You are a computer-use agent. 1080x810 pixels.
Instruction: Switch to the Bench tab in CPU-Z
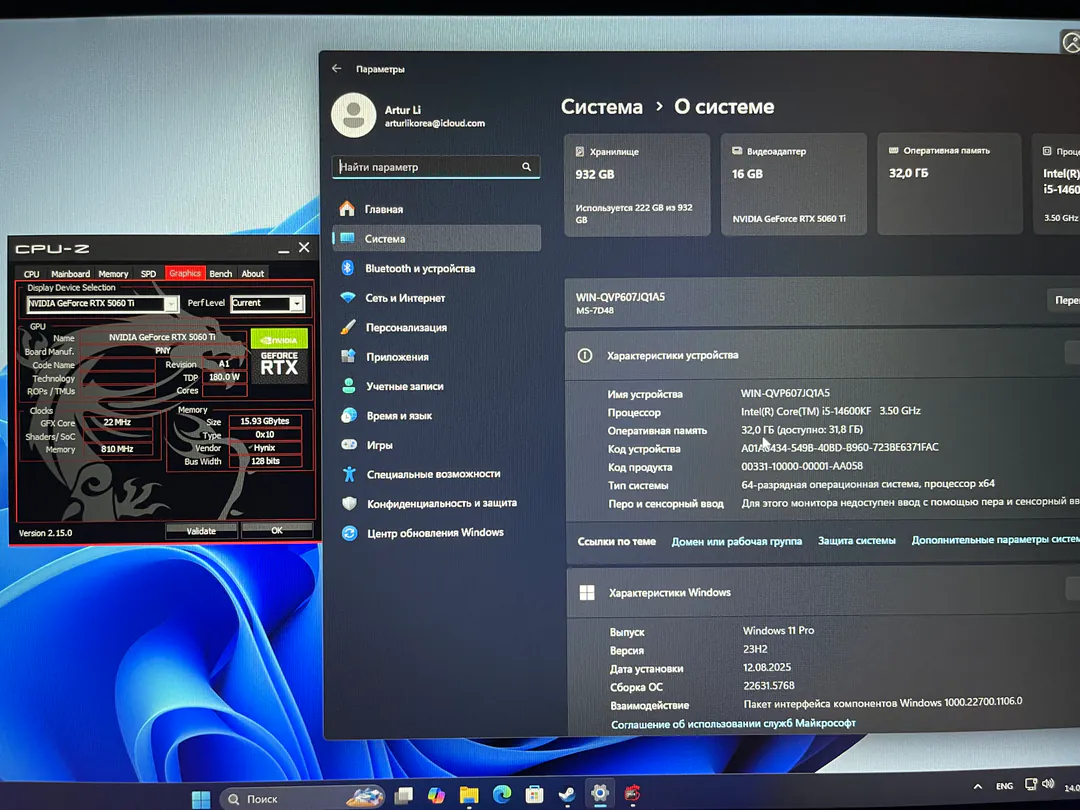click(220, 273)
